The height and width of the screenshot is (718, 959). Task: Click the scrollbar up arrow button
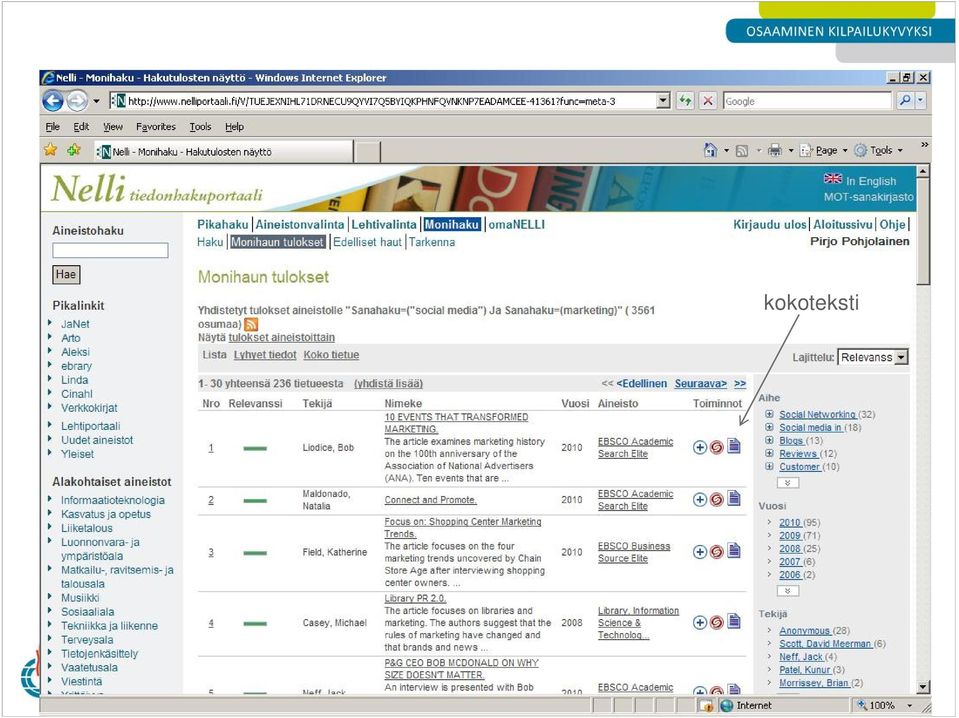coord(924,171)
